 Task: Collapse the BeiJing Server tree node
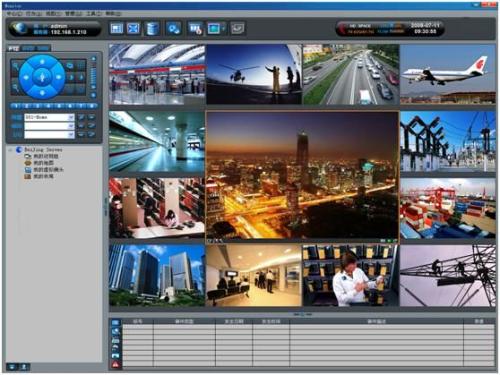tap(10, 150)
